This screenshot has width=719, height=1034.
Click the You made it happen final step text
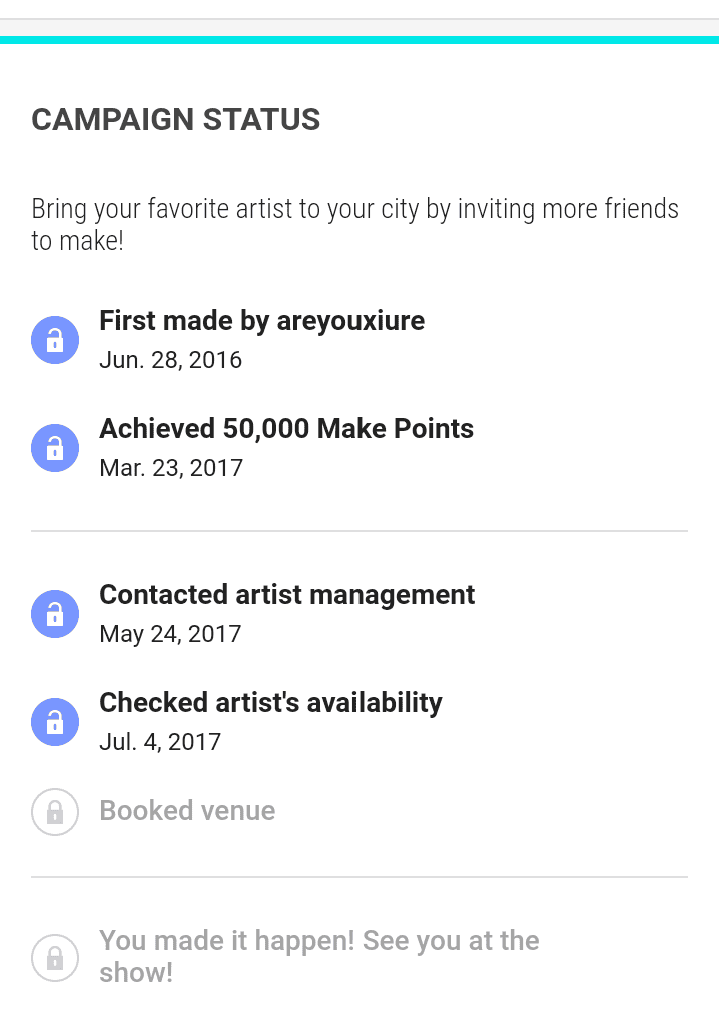pyautogui.click(x=318, y=956)
